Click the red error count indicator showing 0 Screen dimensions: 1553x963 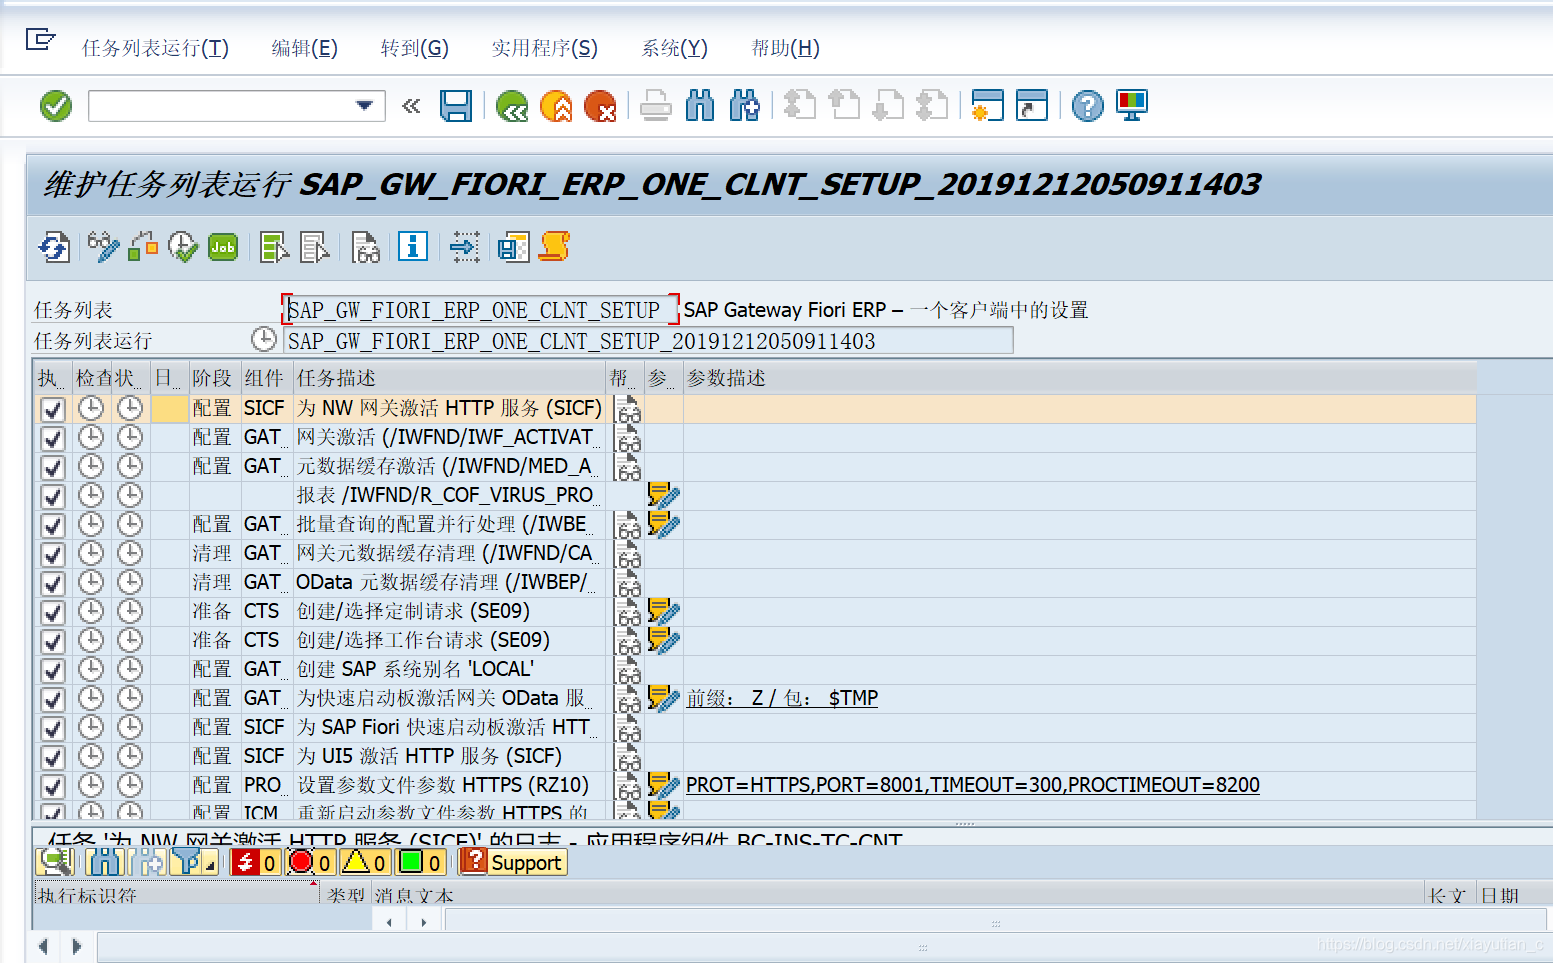pyautogui.click(x=310, y=861)
